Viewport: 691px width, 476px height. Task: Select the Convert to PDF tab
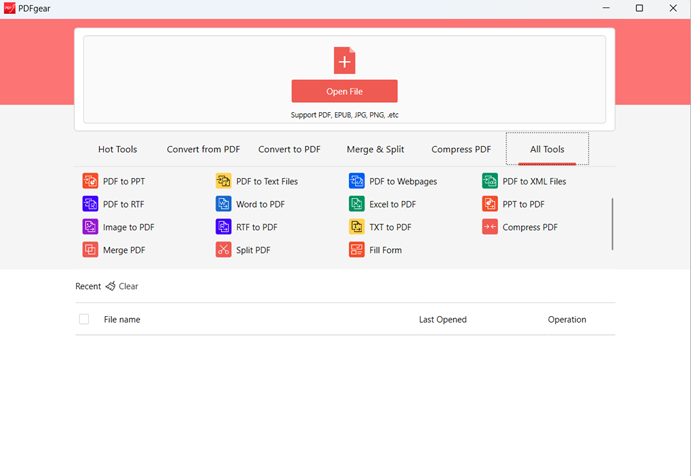289,149
